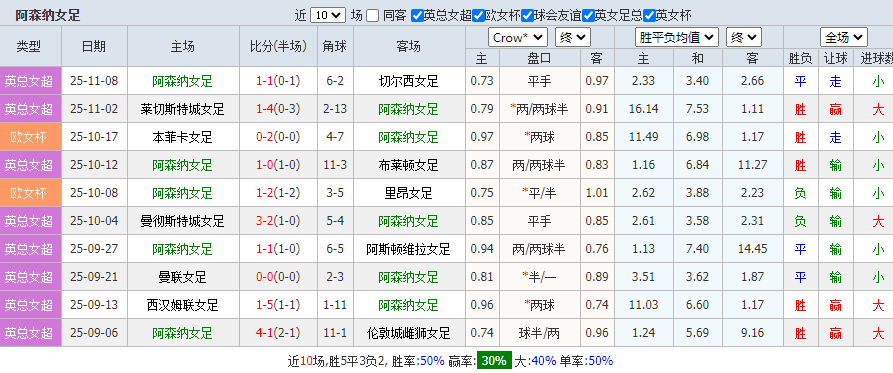This screenshot has height=373, width=893.
Task: Open 伦敦城雌狮女足 team link
Action: click(x=408, y=332)
